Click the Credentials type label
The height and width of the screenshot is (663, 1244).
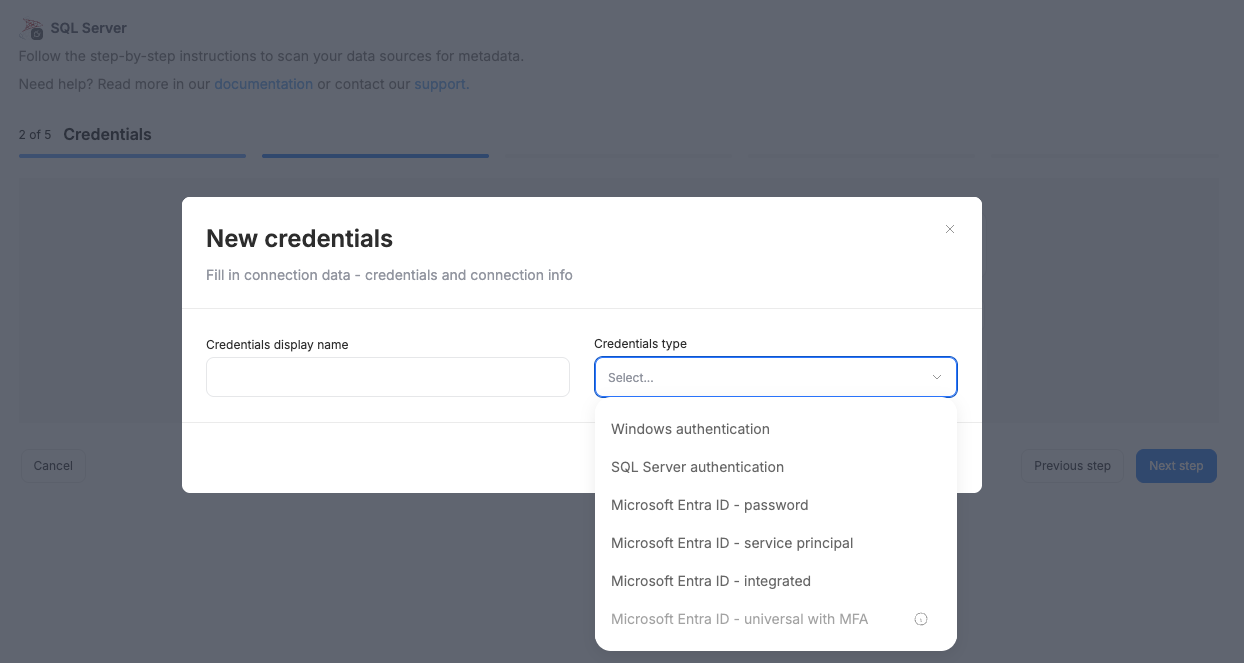(x=640, y=344)
